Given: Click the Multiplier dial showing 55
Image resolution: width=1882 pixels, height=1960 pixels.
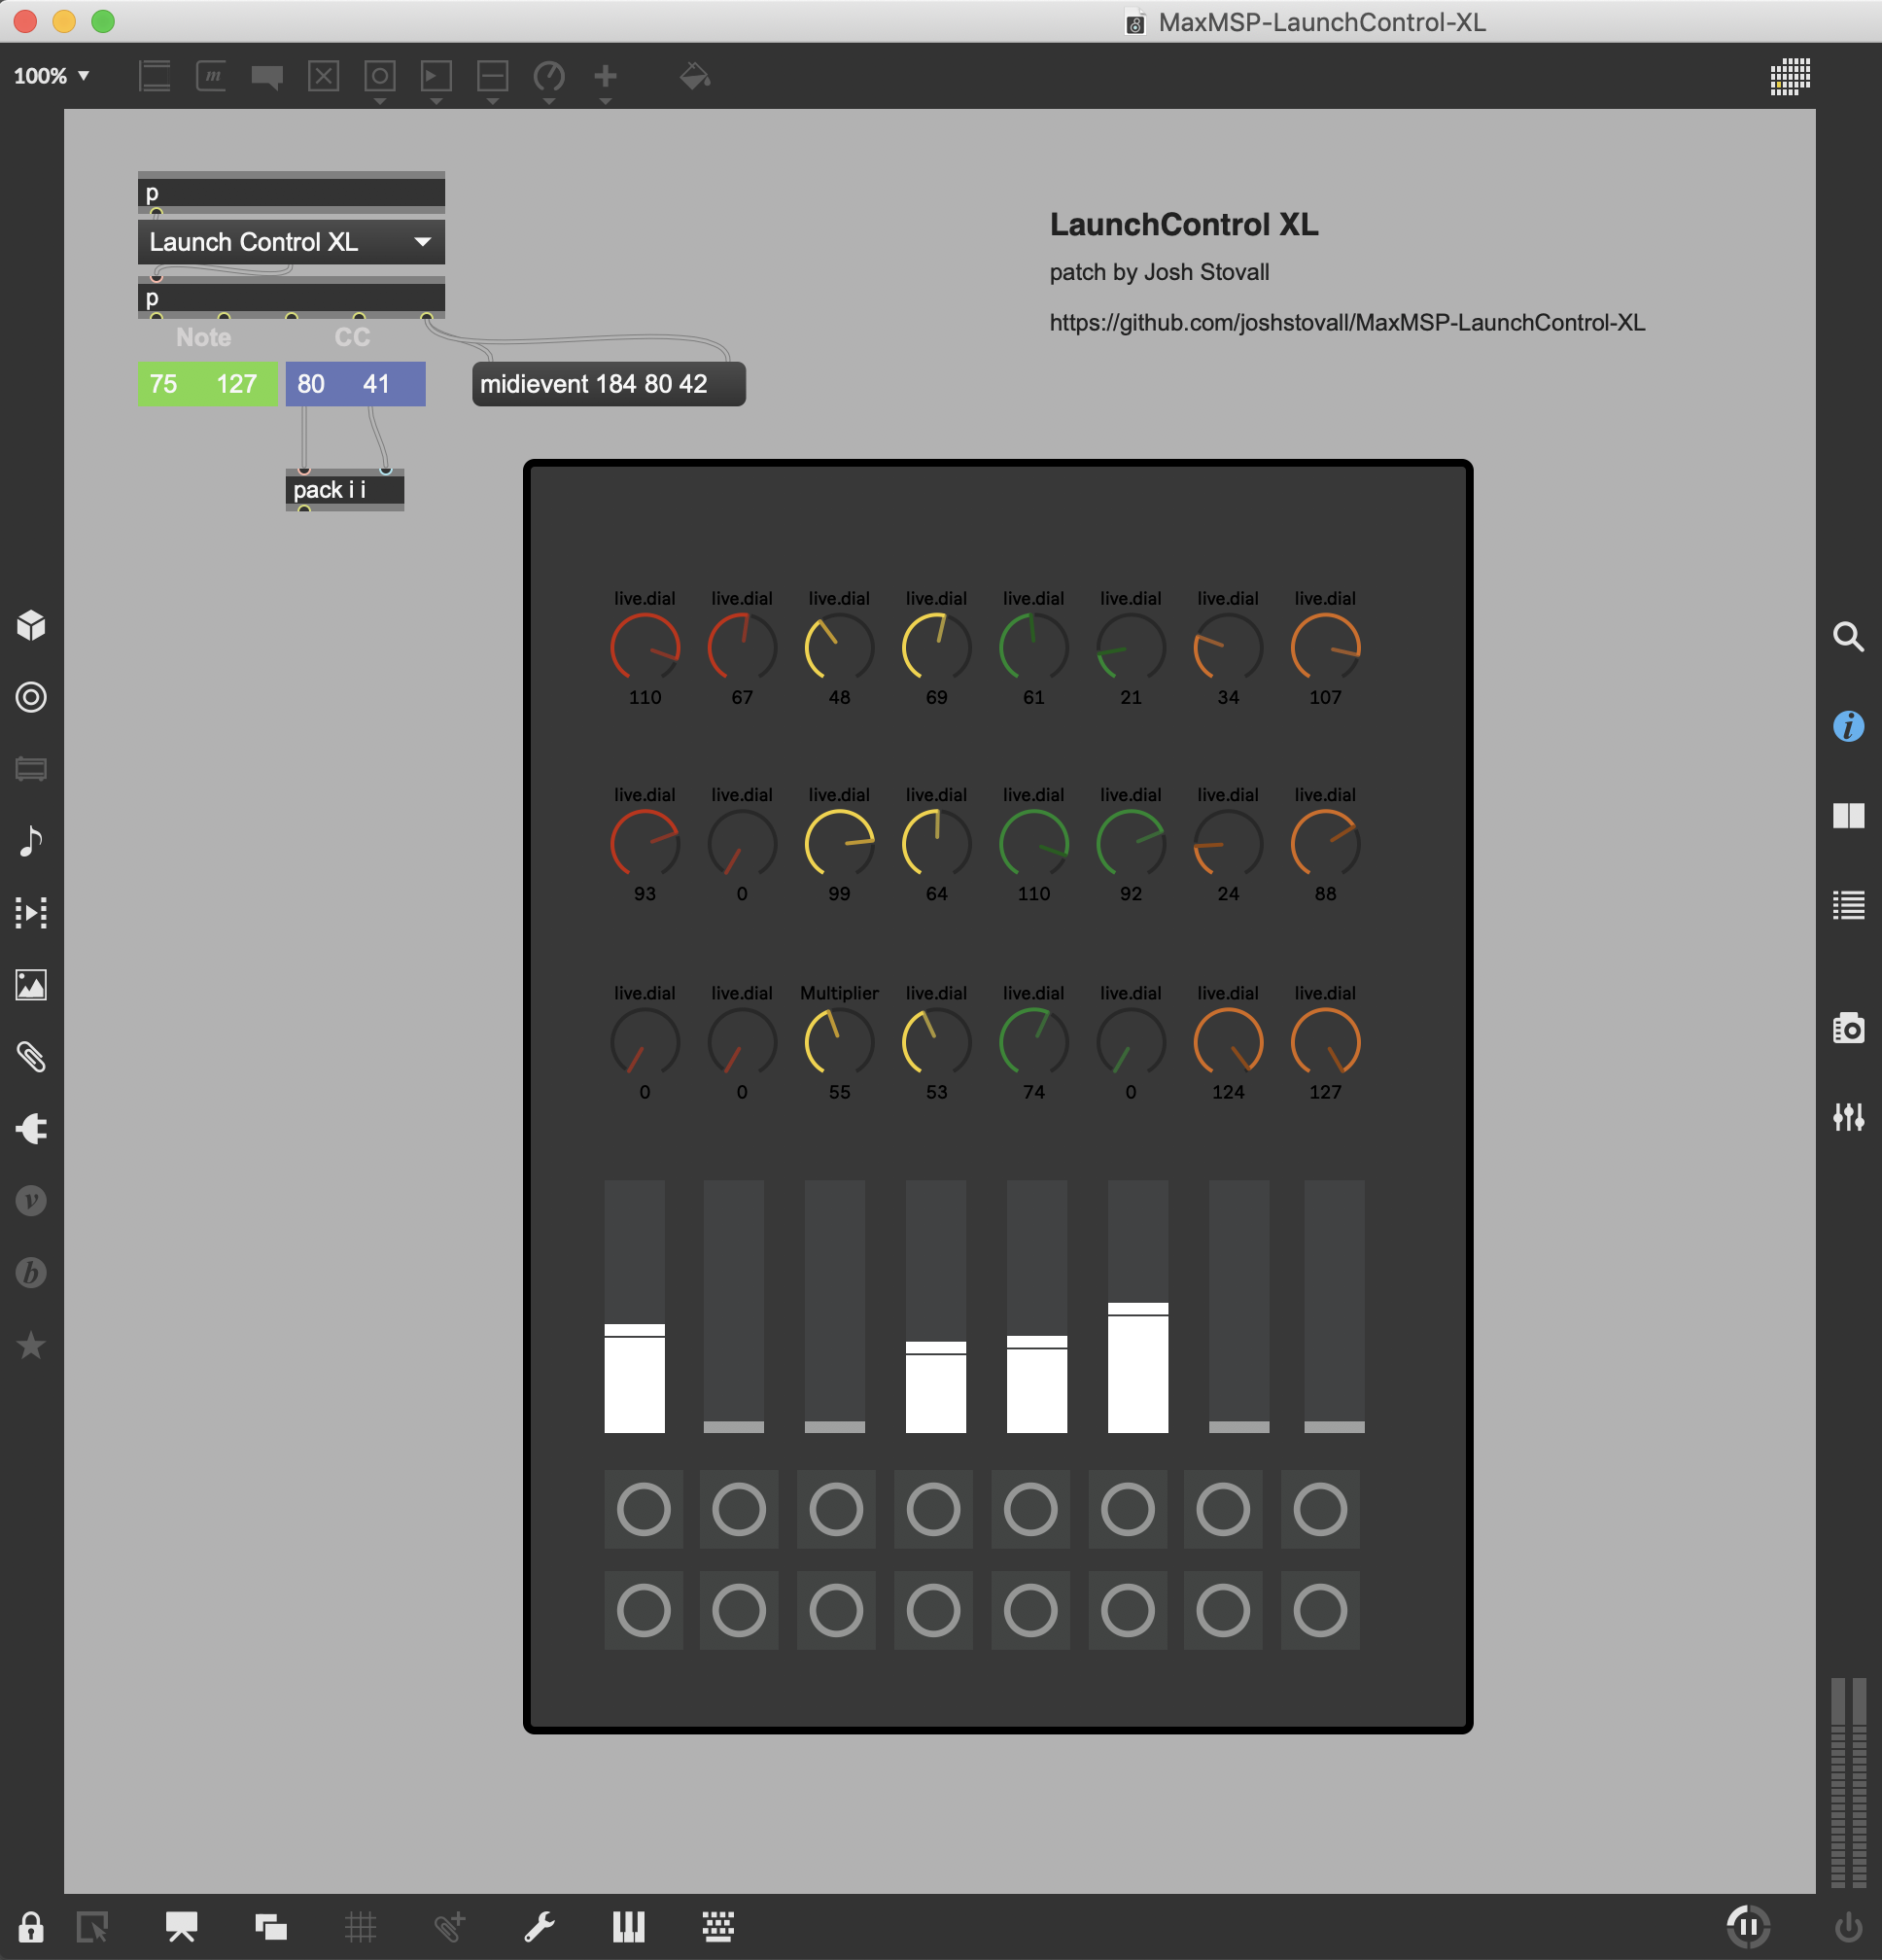Looking at the screenshot, I should 838,1043.
